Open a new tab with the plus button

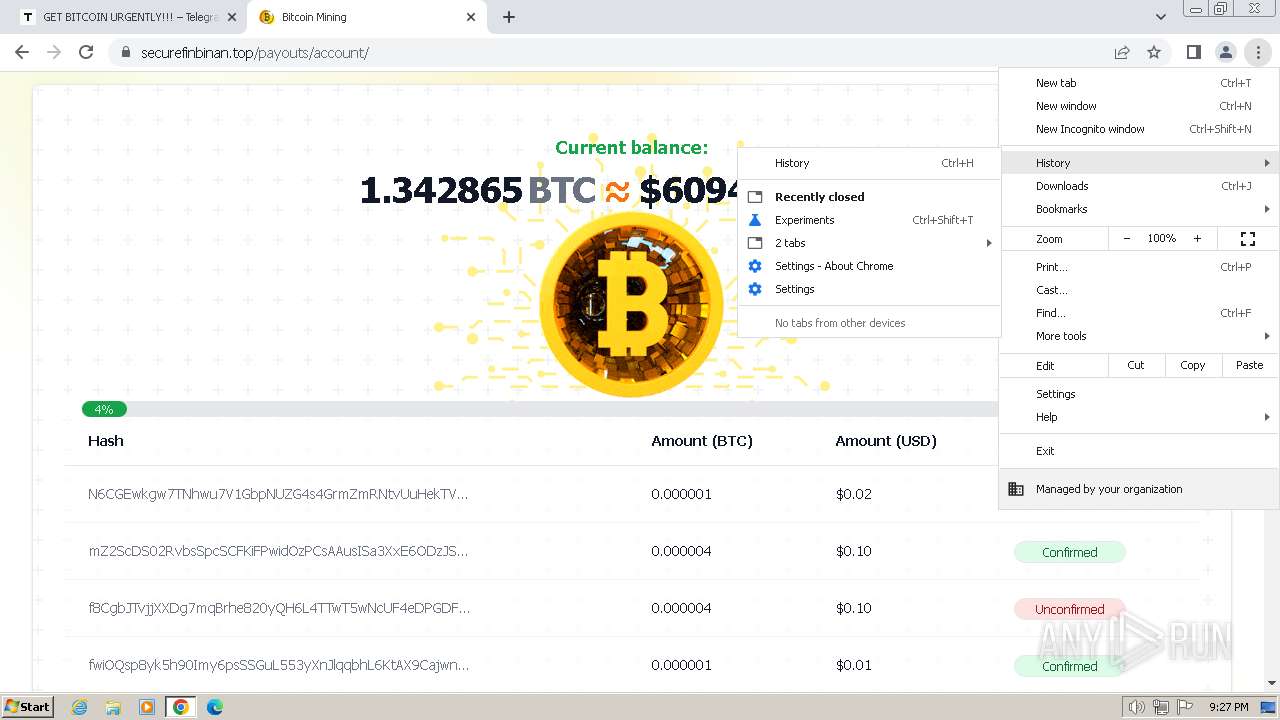509,17
